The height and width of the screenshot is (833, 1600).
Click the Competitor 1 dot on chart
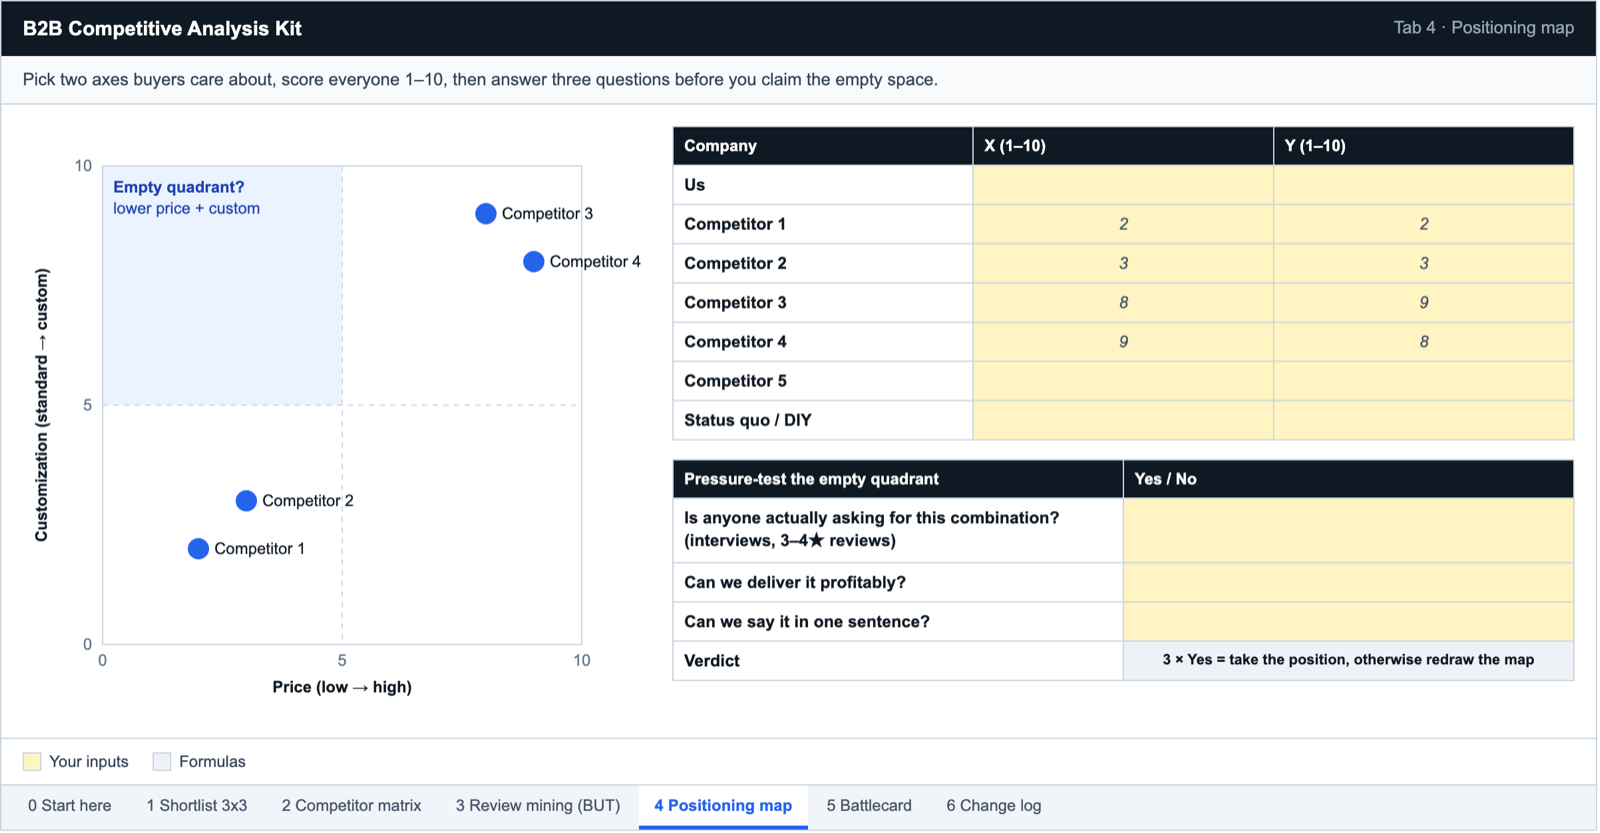pos(198,549)
